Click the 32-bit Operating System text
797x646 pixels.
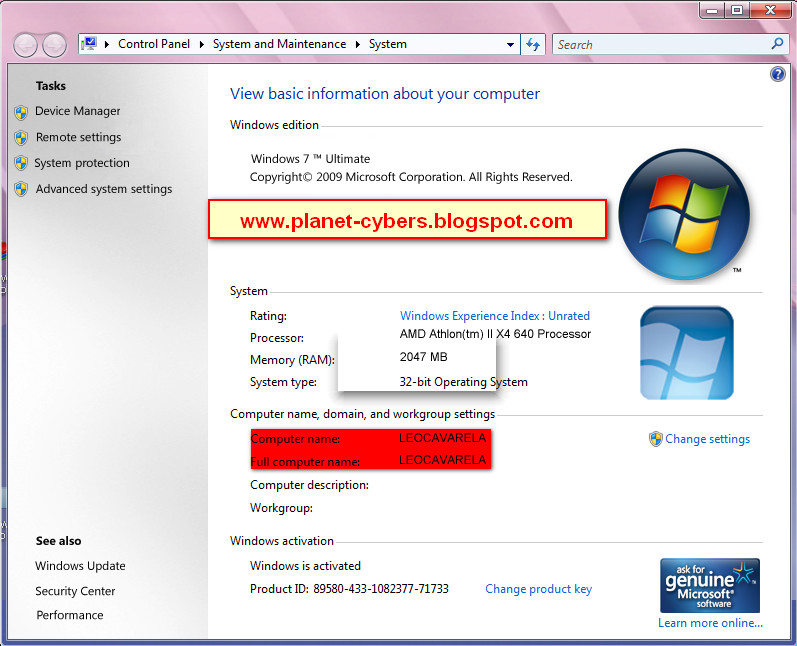(464, 382)
